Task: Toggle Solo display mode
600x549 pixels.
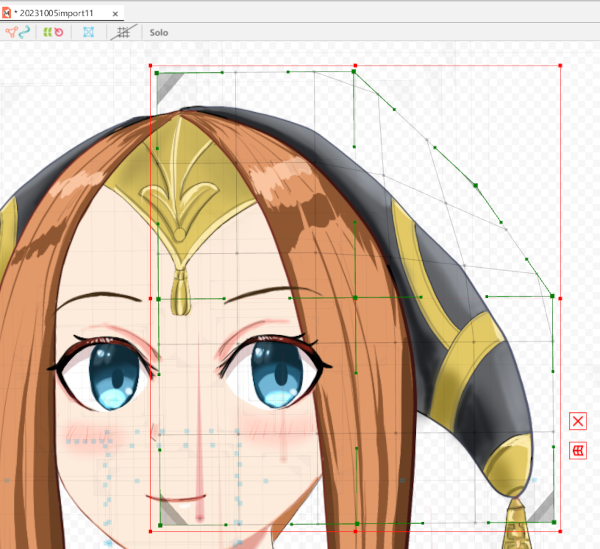Action: click(x=159, y=32)
